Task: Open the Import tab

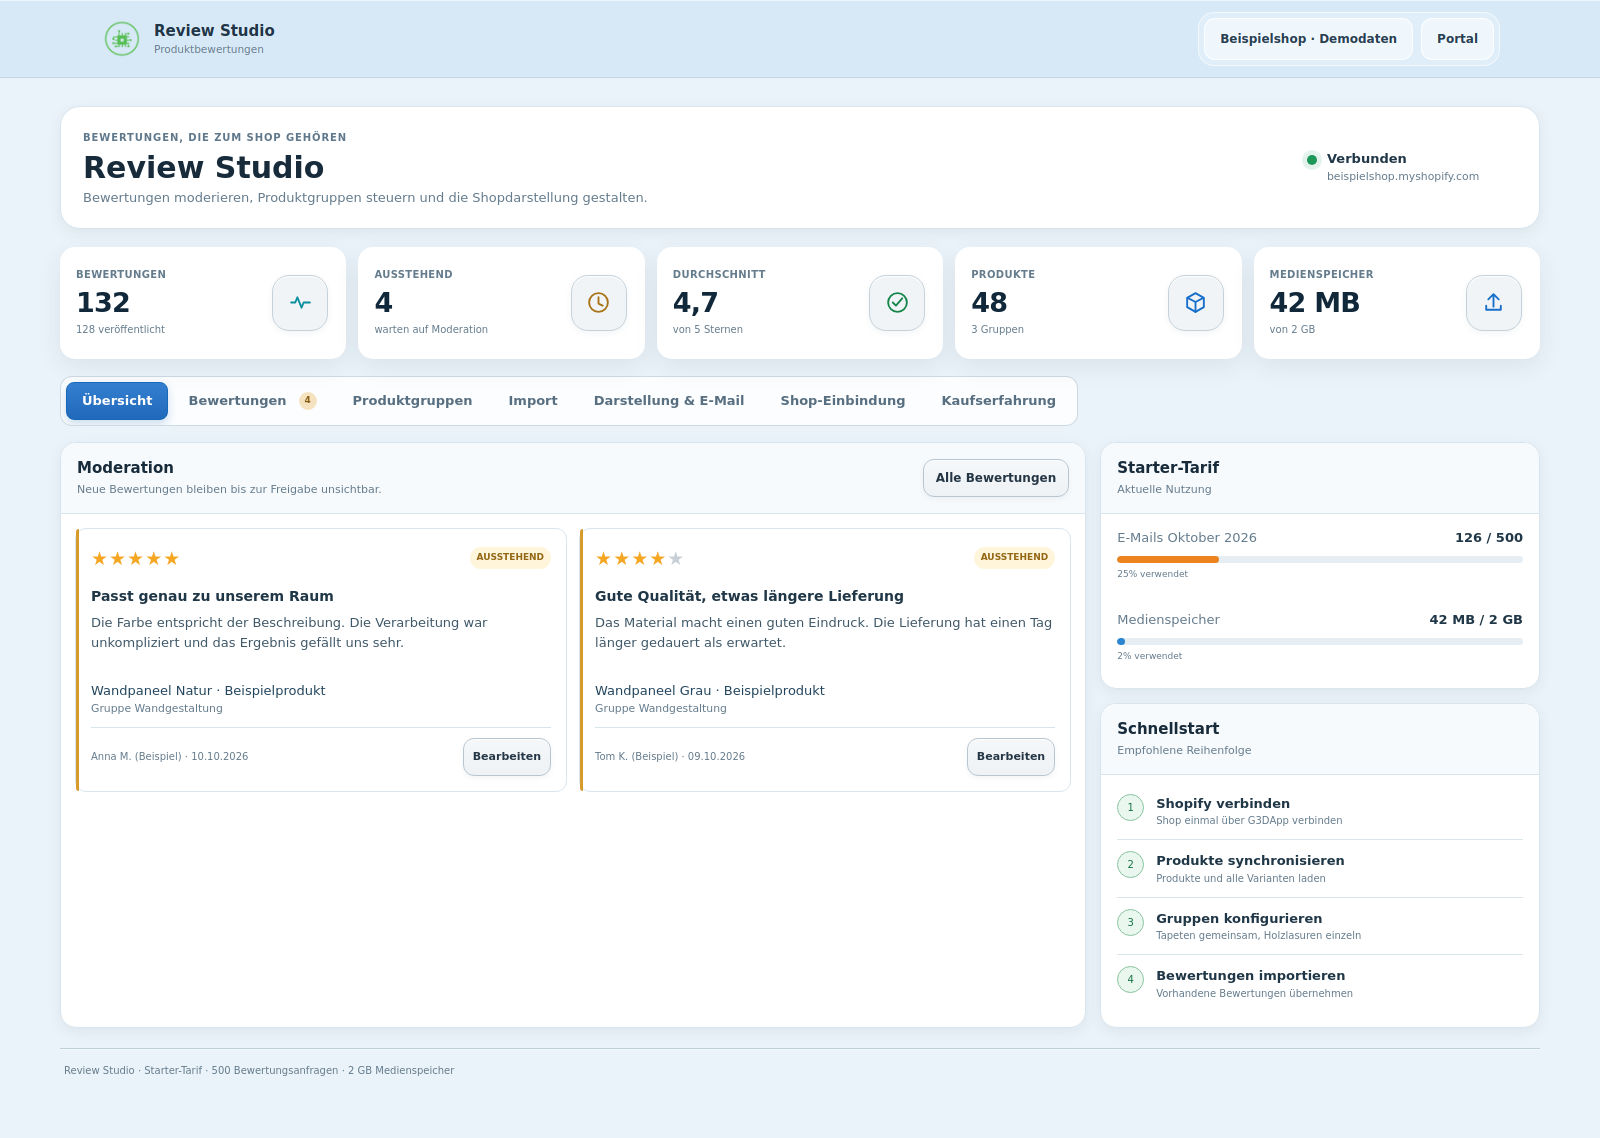Action: pos(533,401)
